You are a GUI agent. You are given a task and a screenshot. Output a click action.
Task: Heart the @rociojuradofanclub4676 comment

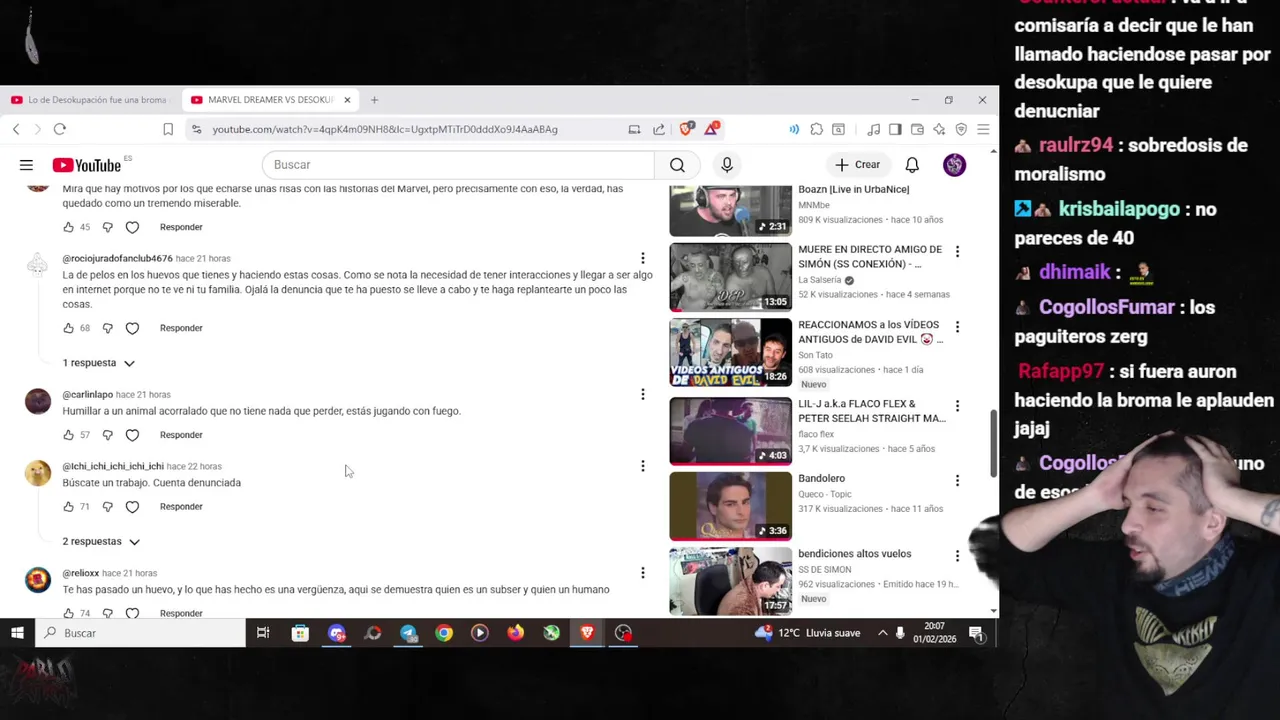132,328
